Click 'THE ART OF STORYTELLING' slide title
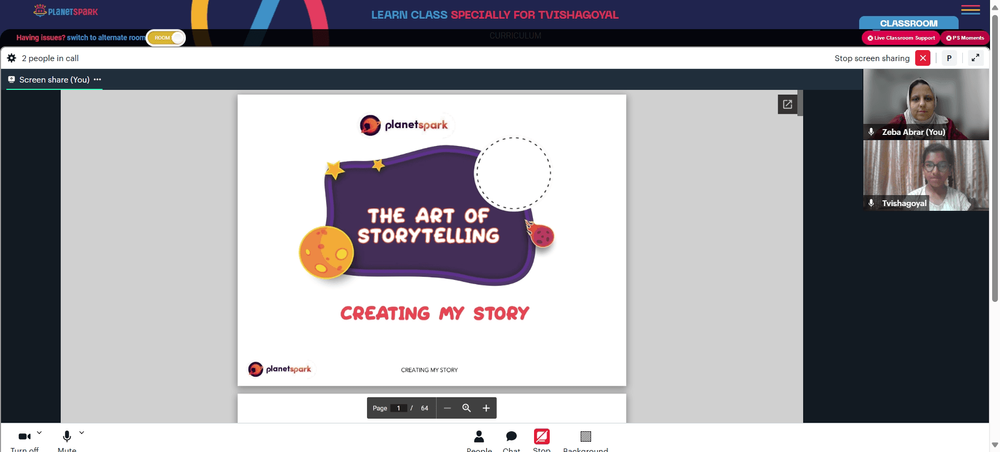 point(429,226)
